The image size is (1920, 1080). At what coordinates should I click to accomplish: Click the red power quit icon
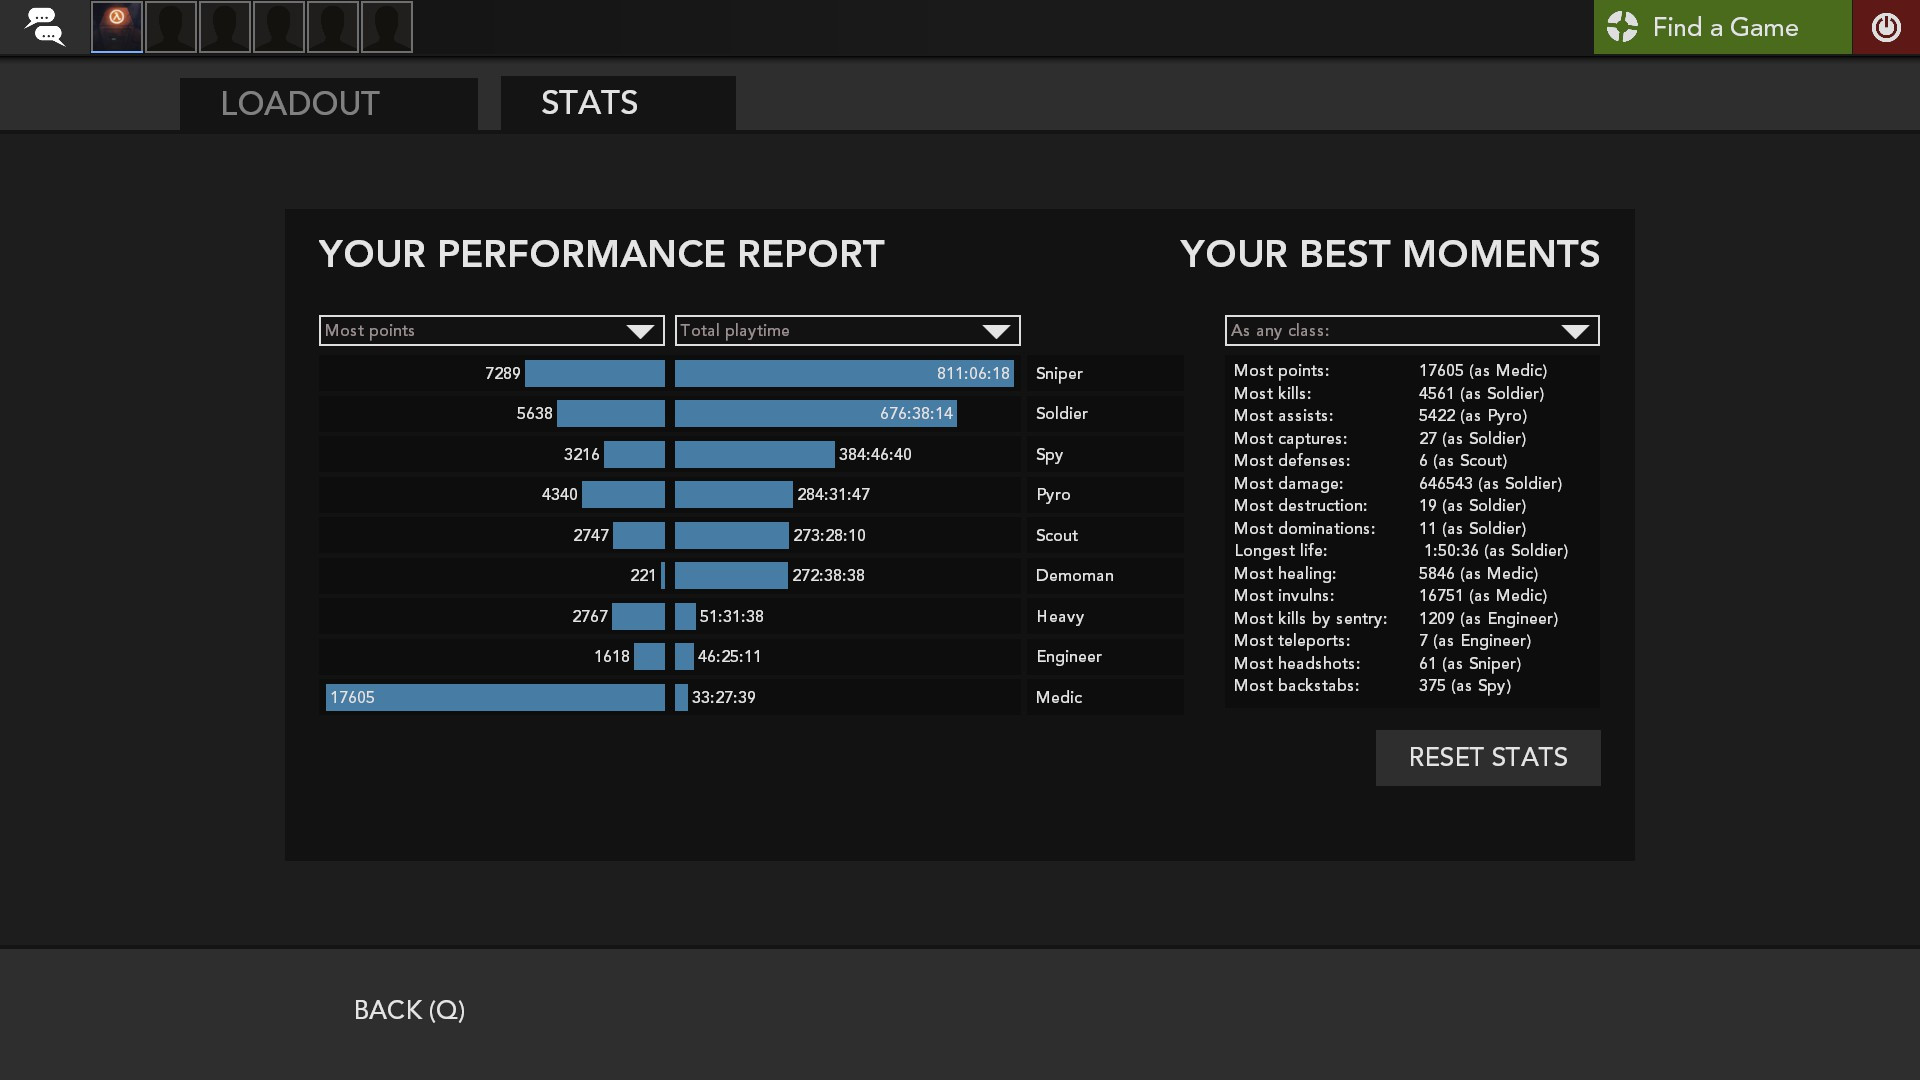pyautogui.click(x=1885, y=27)
